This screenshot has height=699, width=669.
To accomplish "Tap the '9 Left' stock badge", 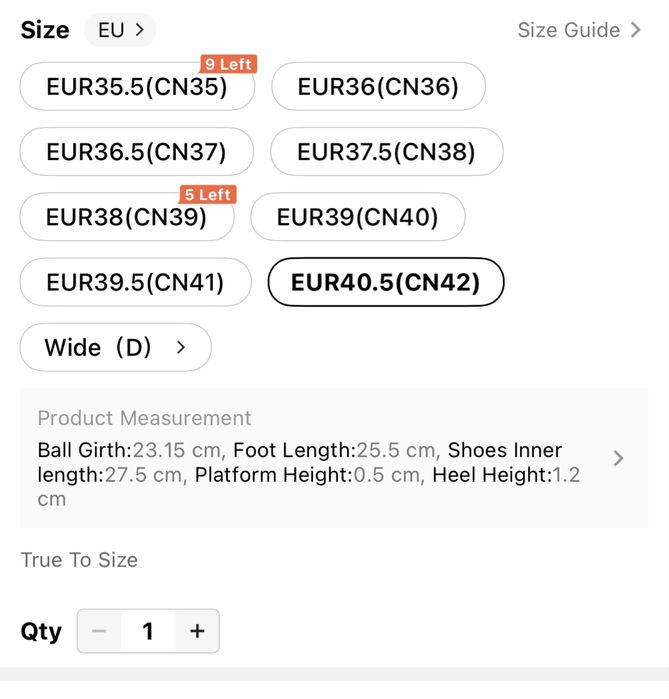I will pos(228,64).
